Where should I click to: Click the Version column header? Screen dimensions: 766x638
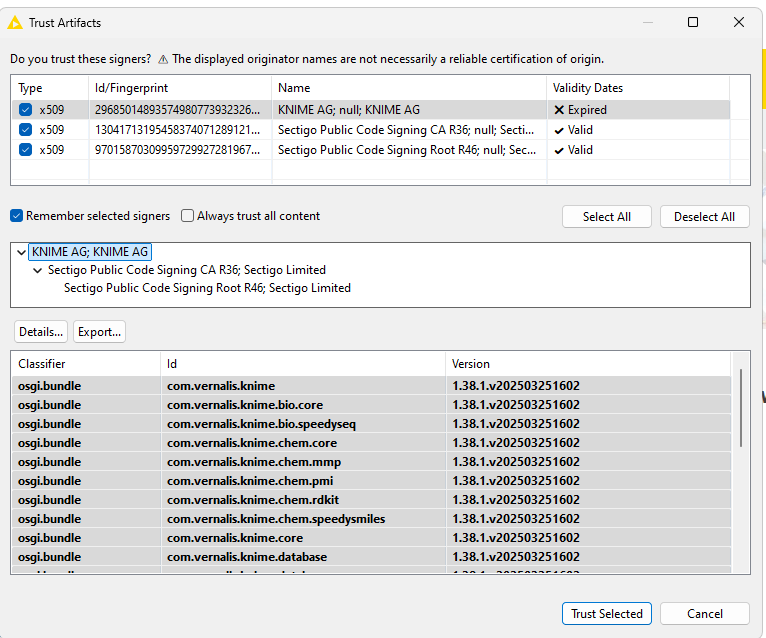[588, 364]
